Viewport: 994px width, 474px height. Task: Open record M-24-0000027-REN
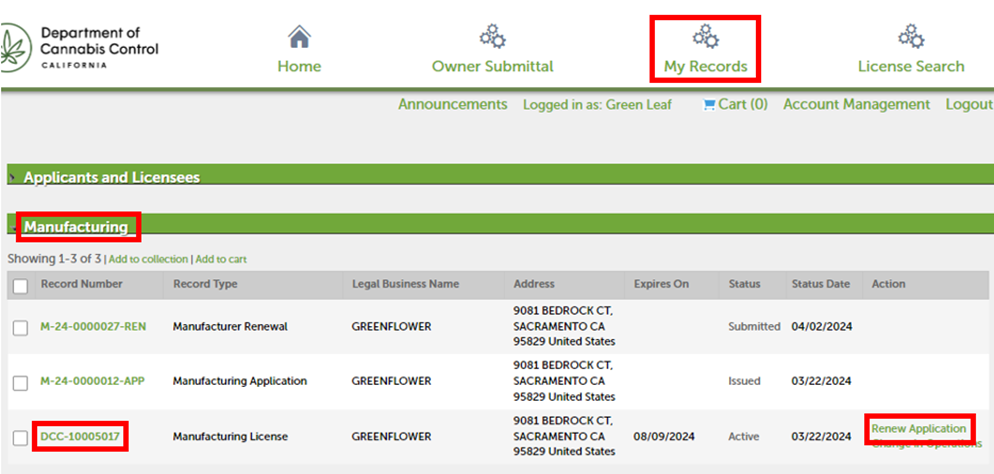(93, 327)
